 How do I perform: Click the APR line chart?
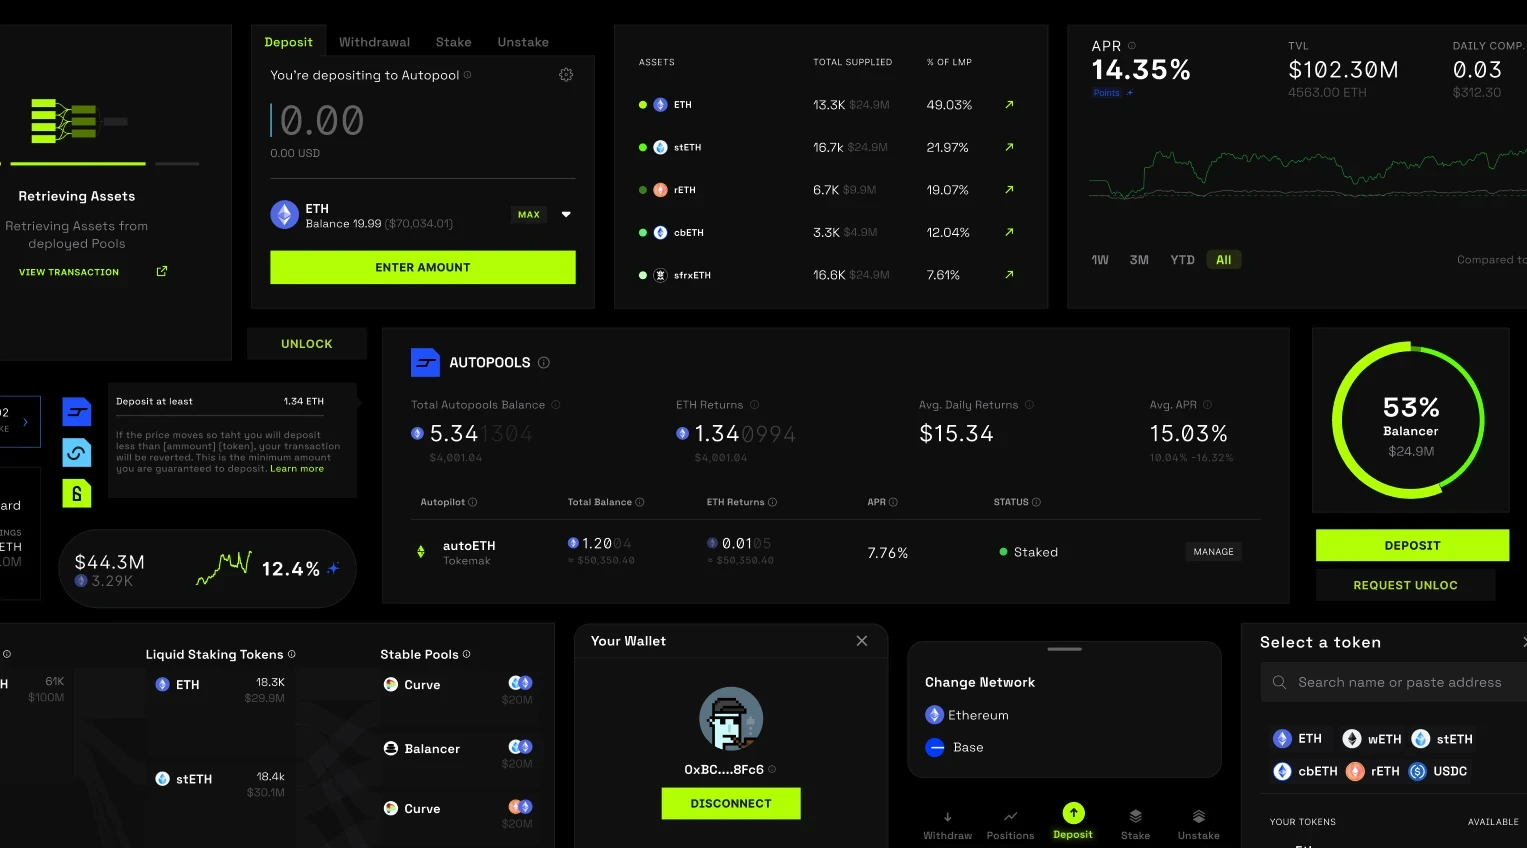(x=1308, y=174)
